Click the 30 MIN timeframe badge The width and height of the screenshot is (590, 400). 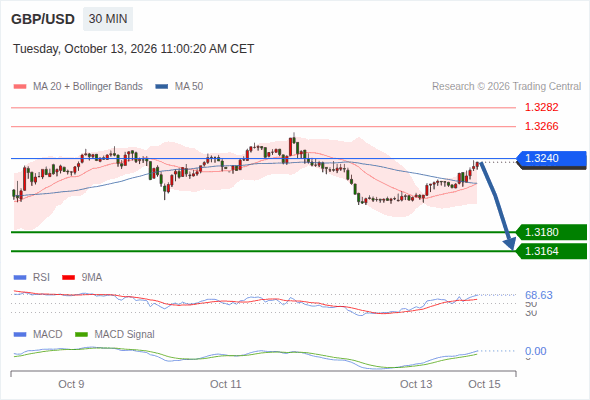pos(108,19)
